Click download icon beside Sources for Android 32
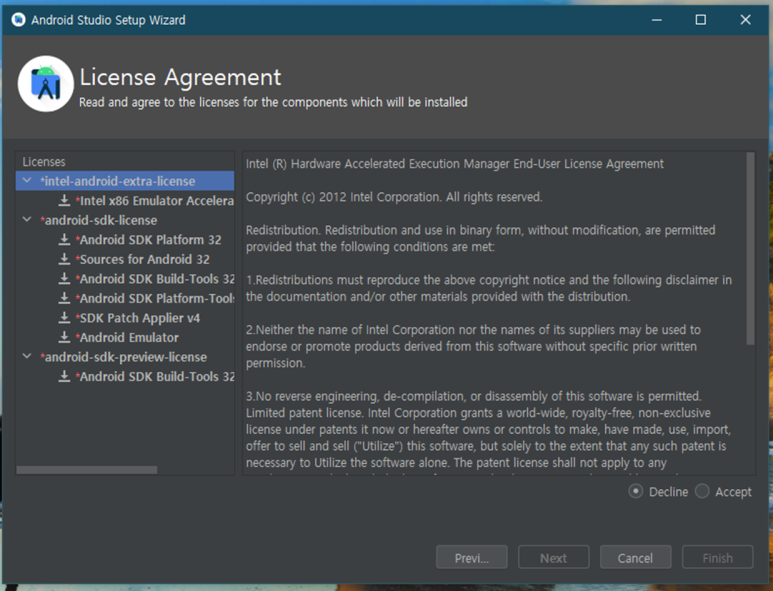773x591 pixels. click(64, 259)
